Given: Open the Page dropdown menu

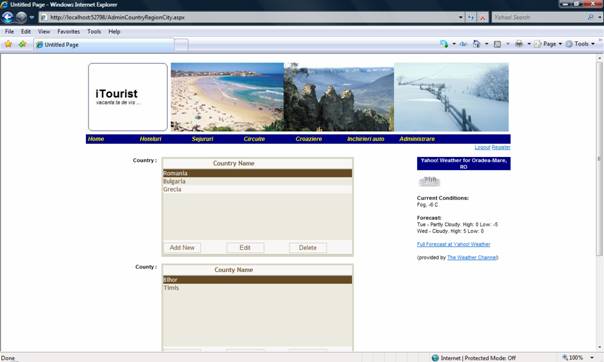Looking at the screenshot, I should click(549, 44).
